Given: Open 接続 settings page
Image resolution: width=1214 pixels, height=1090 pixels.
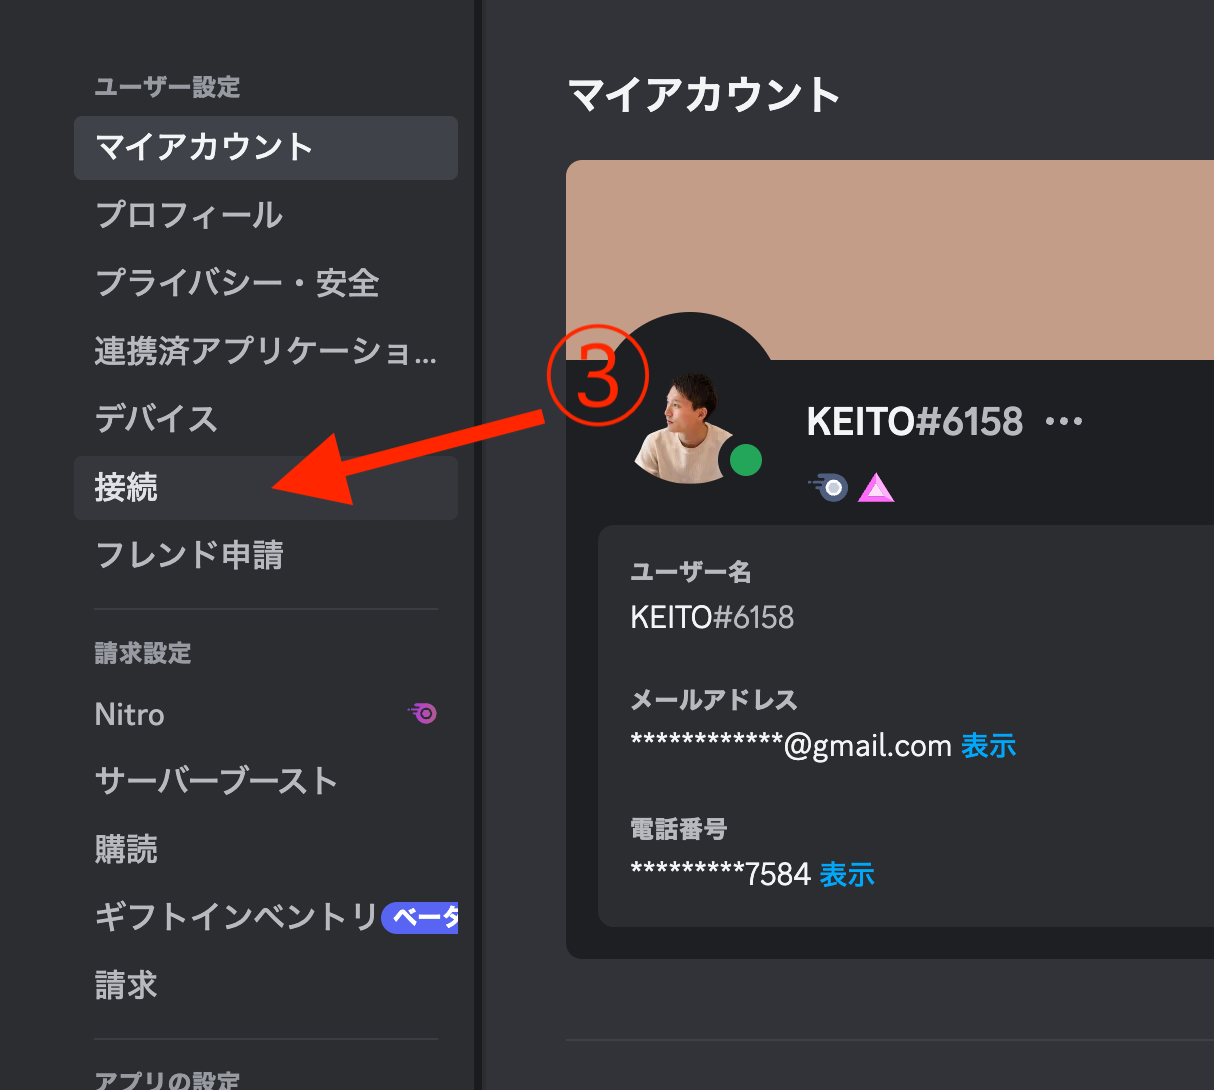Looking at the screenshot, I should 265,488.
